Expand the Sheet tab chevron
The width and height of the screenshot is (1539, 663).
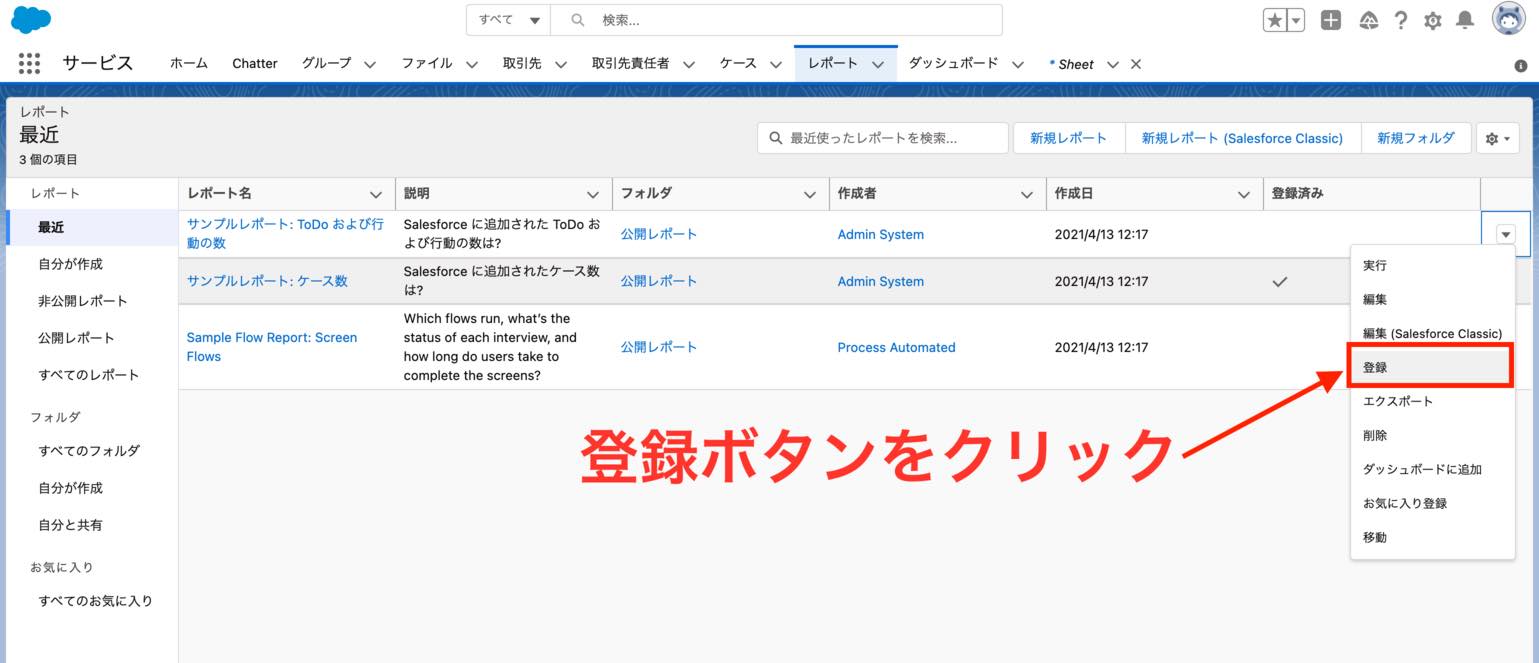click(x=1113, y=64)
